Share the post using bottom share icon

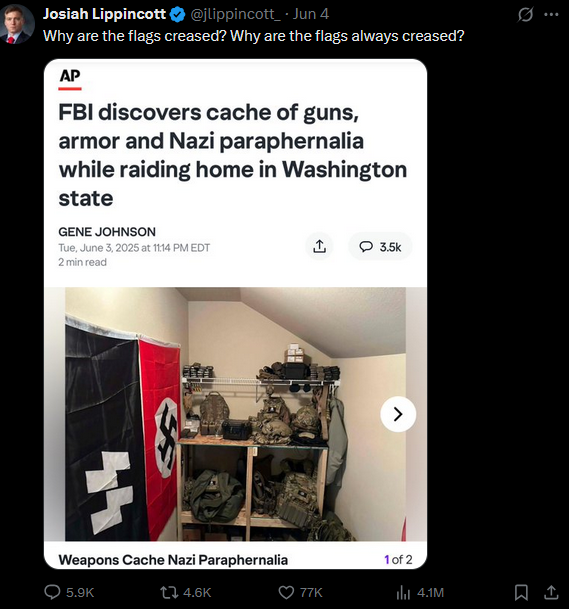551,592
